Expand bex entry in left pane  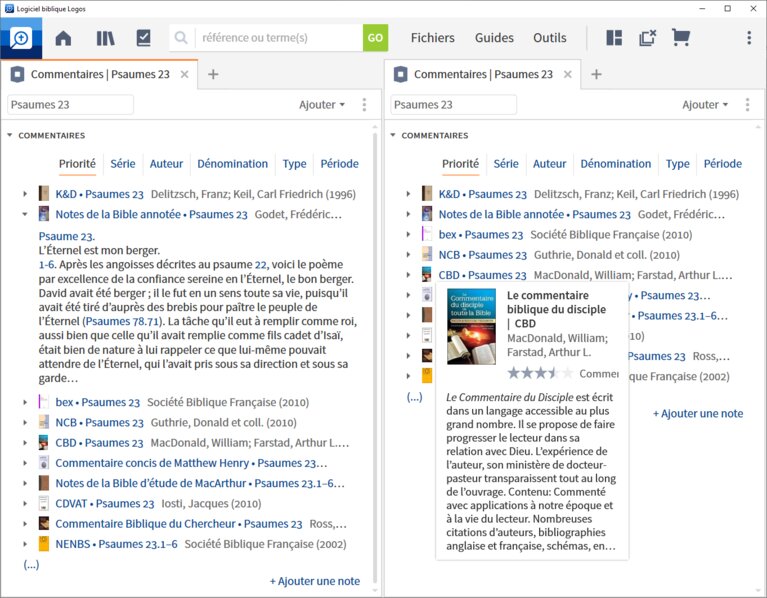coord(25,402)
